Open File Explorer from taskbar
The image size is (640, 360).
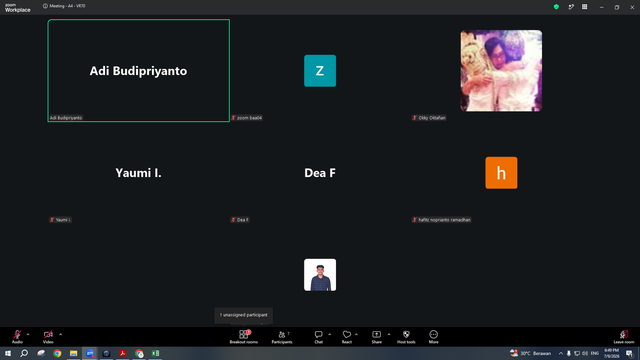(x=73, y=353)
